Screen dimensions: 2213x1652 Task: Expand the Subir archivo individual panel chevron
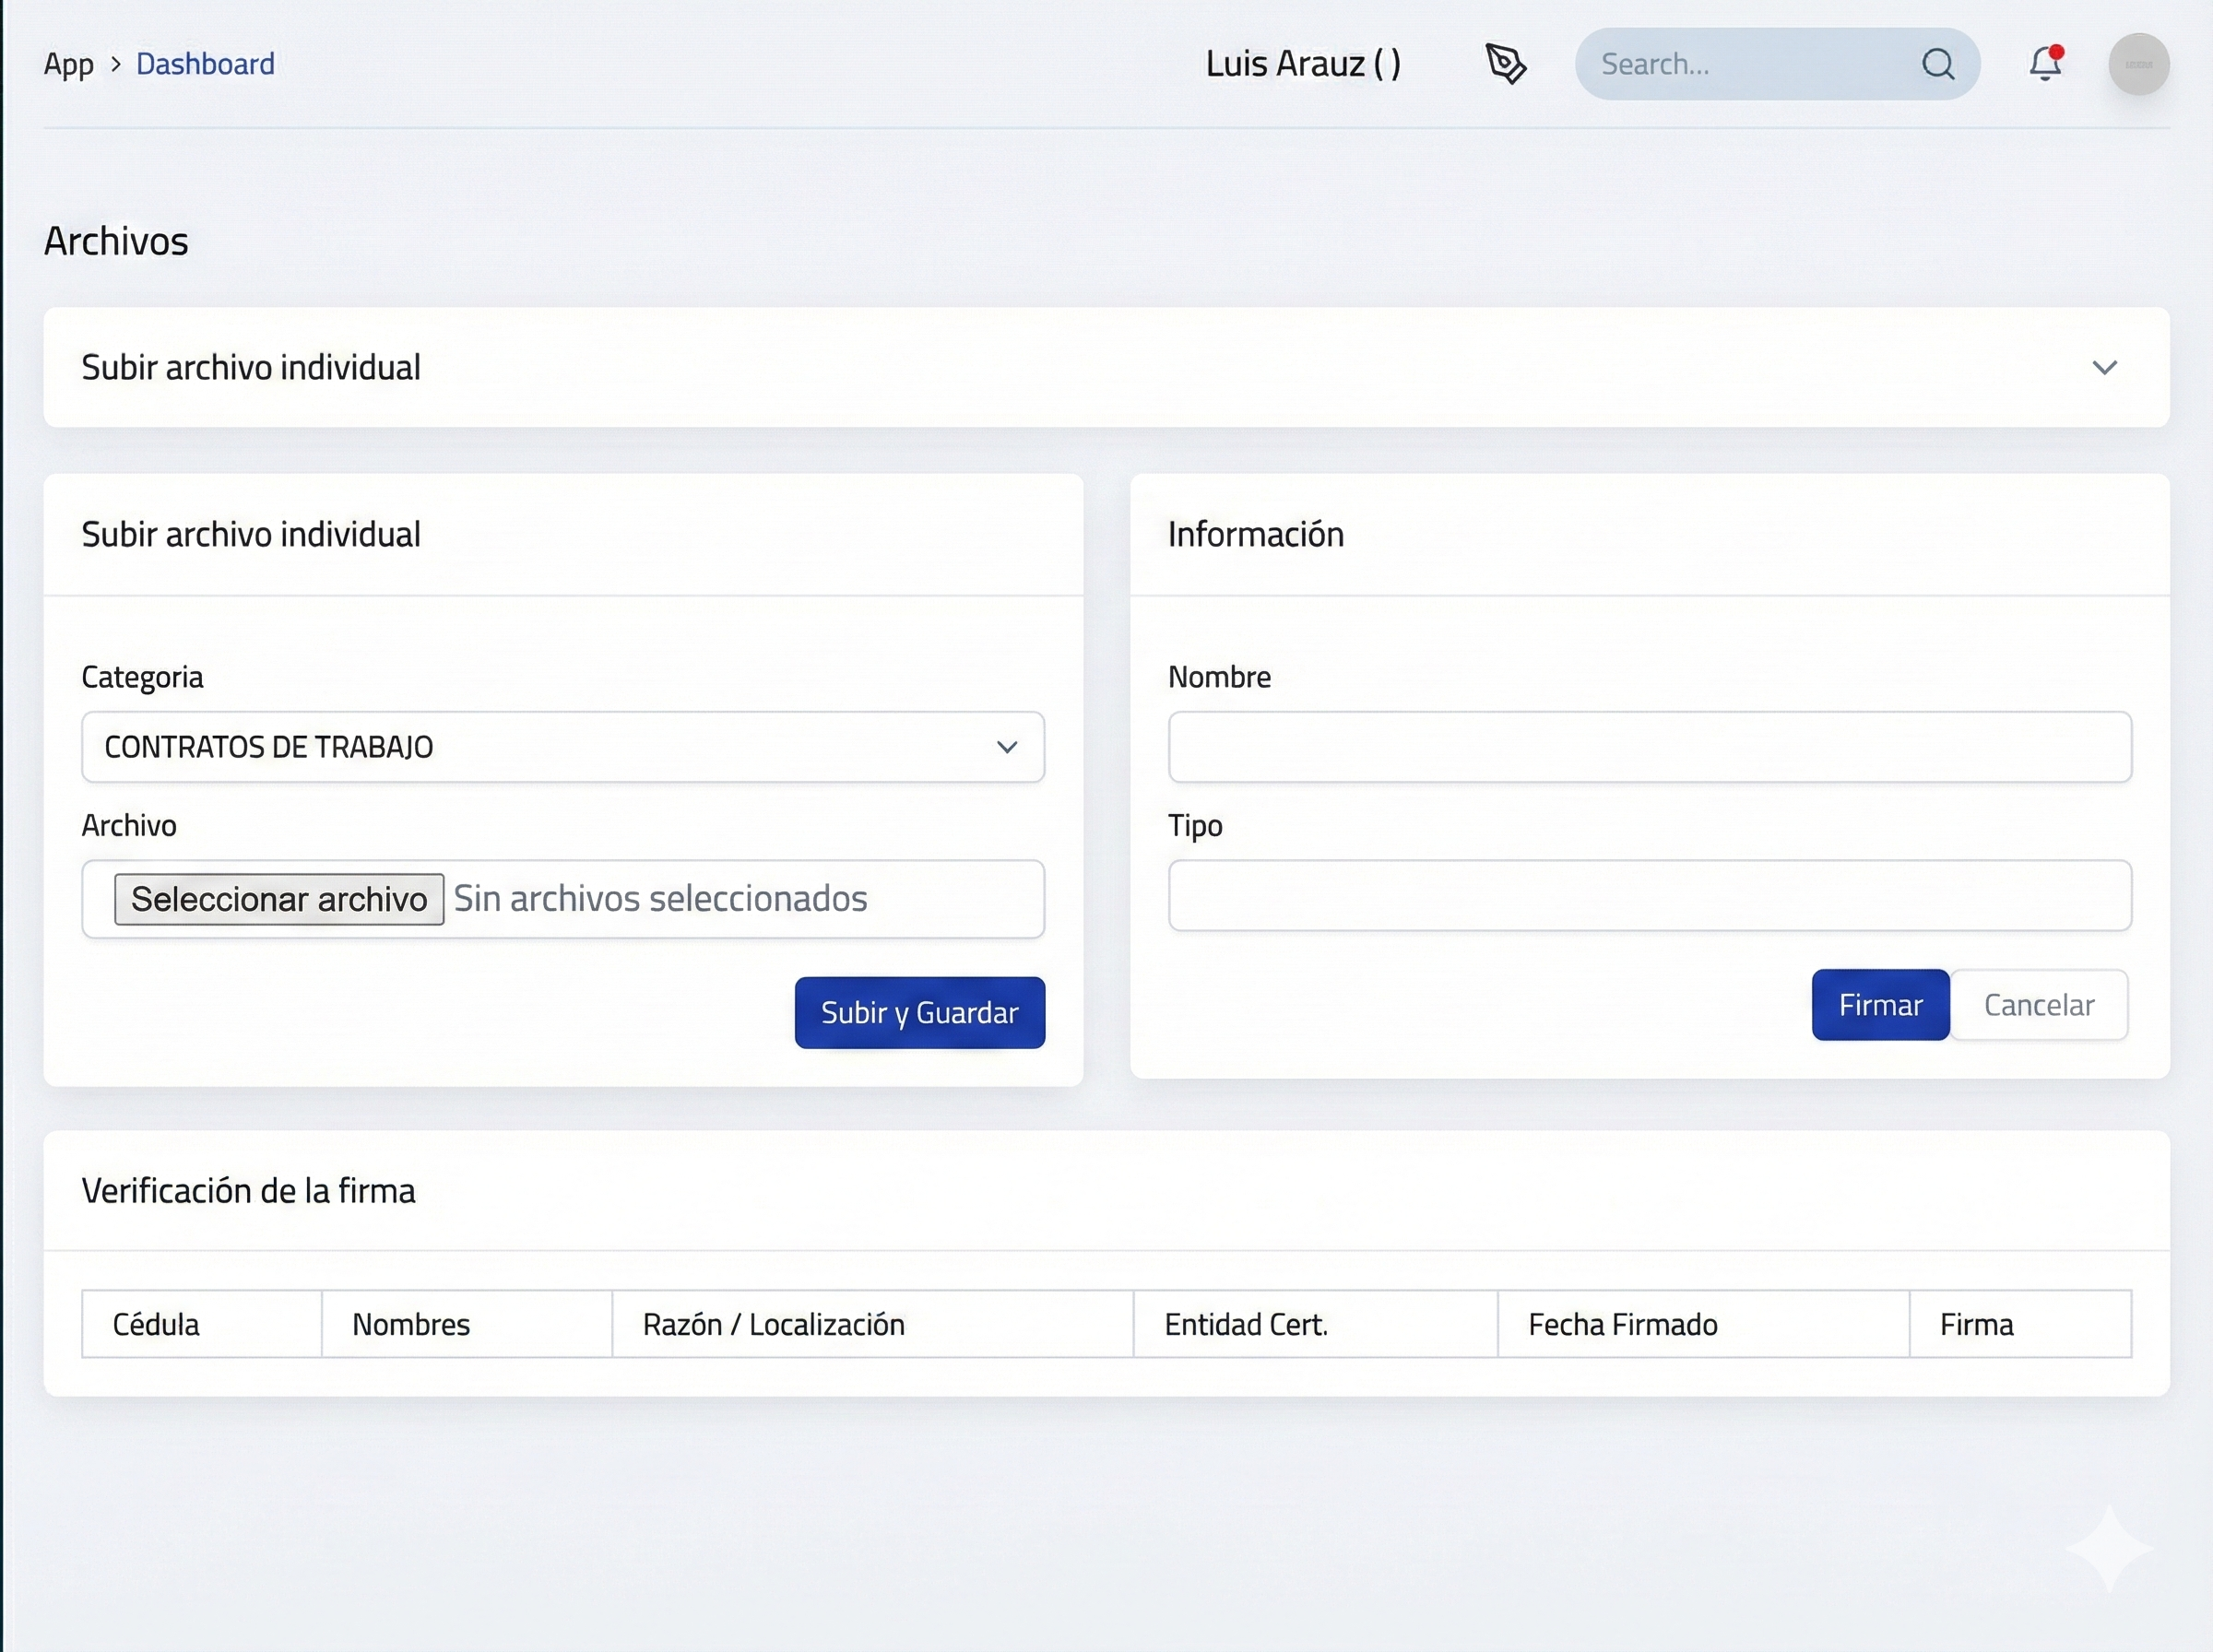tap(2104, 368)
